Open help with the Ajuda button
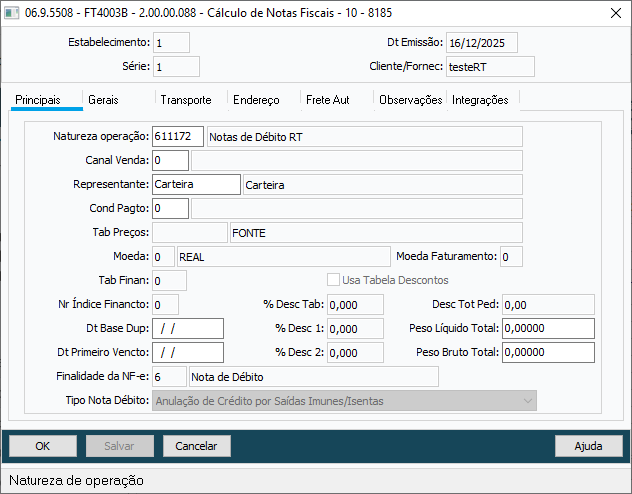The height and width of the screenshot is (494, 632). click(x=588, y=446)
